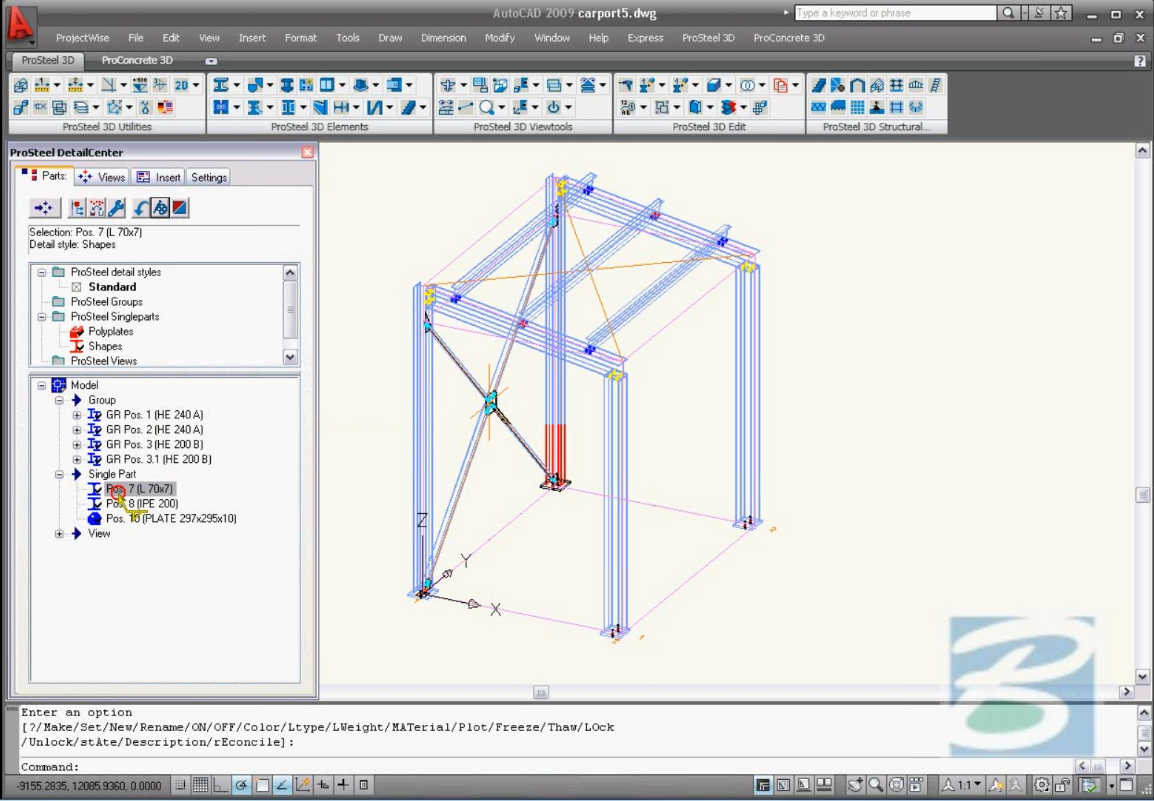Collapse the Model tree node
The width and height of the screenshot is (1154, 801).
coord(42,385)
